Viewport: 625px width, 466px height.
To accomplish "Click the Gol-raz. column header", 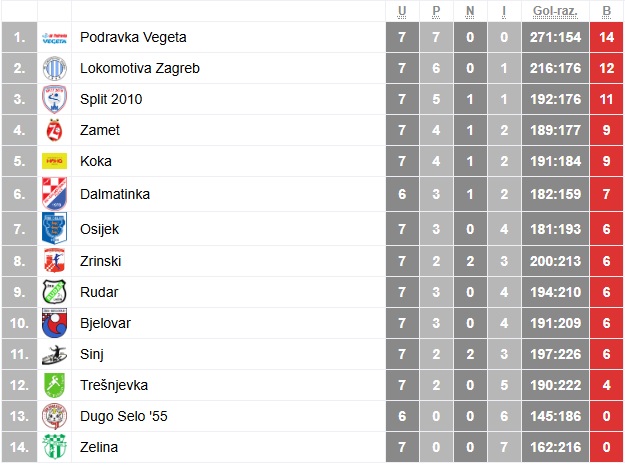I will (555, 11).
